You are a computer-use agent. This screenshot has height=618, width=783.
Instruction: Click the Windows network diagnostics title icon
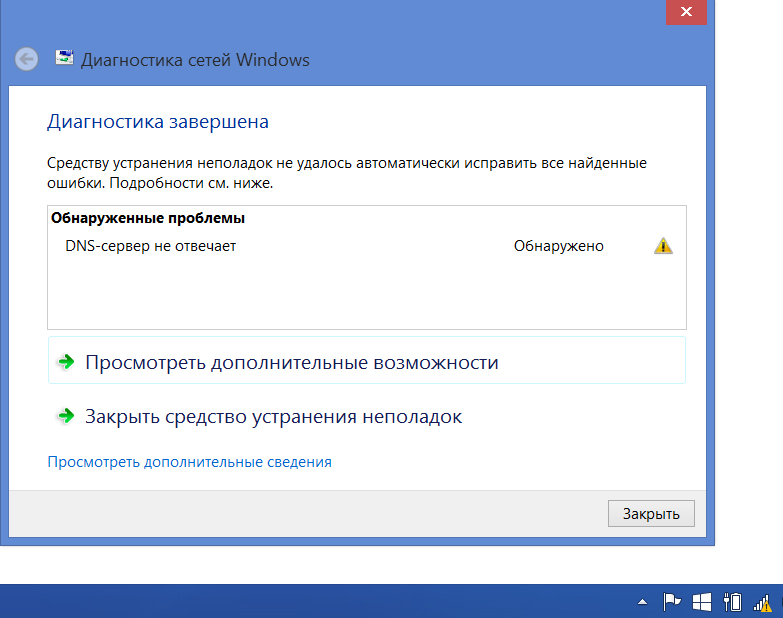coord(64,58)
